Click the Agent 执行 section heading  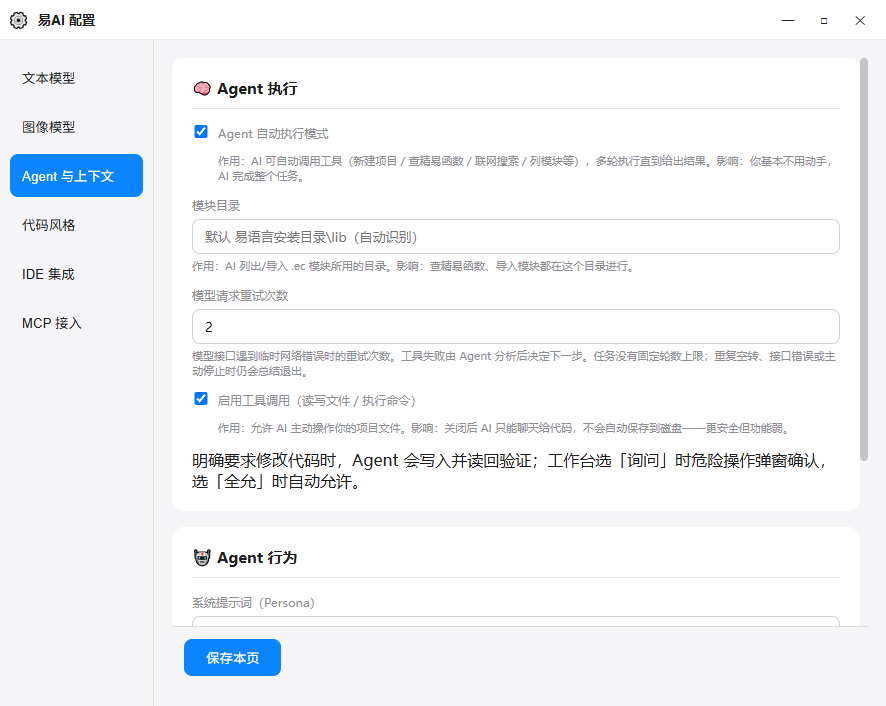click(x=257, y=89)
